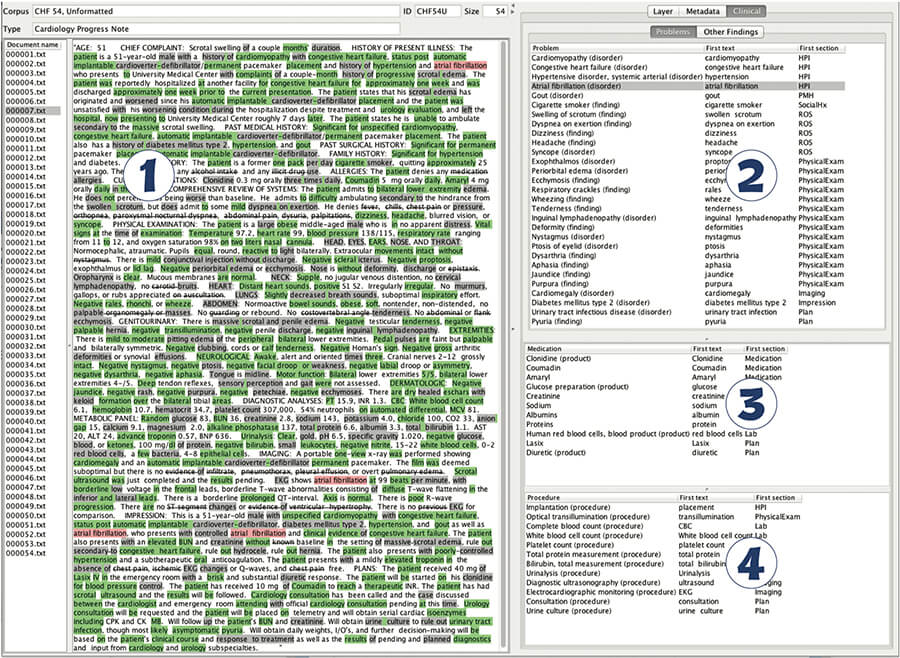
Task: Select document 000040.txt in the list
Action: click(x=33, y=421)
